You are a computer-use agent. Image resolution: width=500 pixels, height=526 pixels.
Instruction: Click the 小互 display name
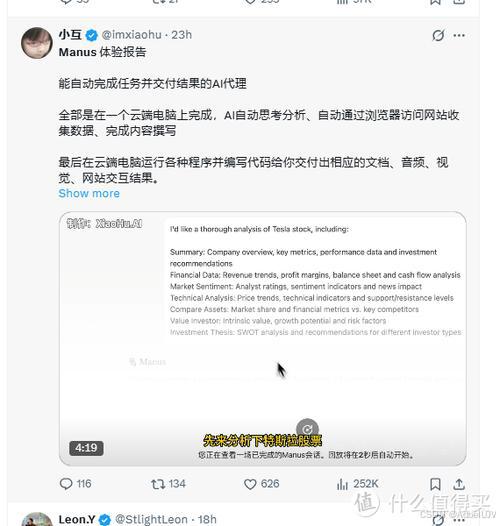coord(70,34)
